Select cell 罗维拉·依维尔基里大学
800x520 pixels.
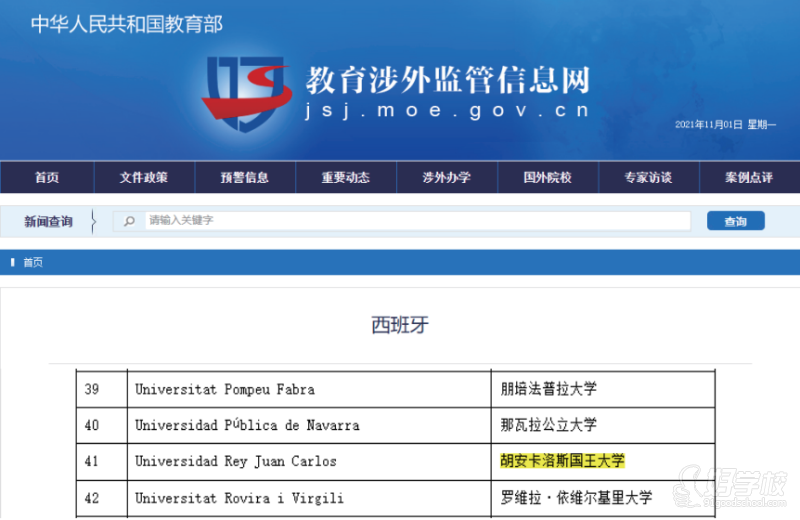point(603,499)
